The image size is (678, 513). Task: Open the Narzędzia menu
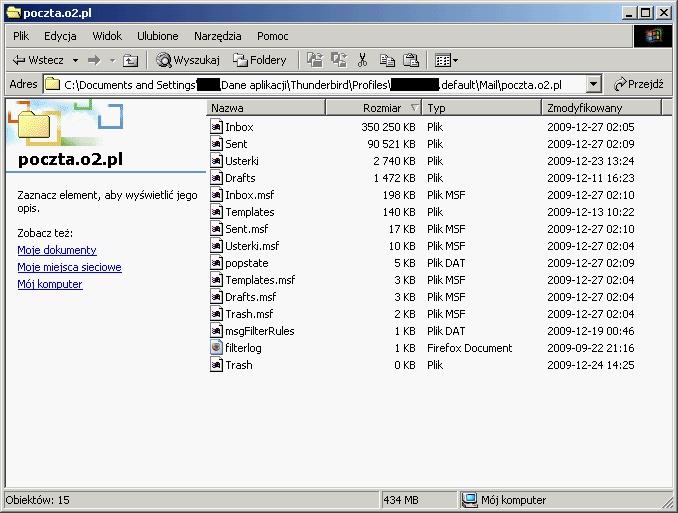pos(217,36)
